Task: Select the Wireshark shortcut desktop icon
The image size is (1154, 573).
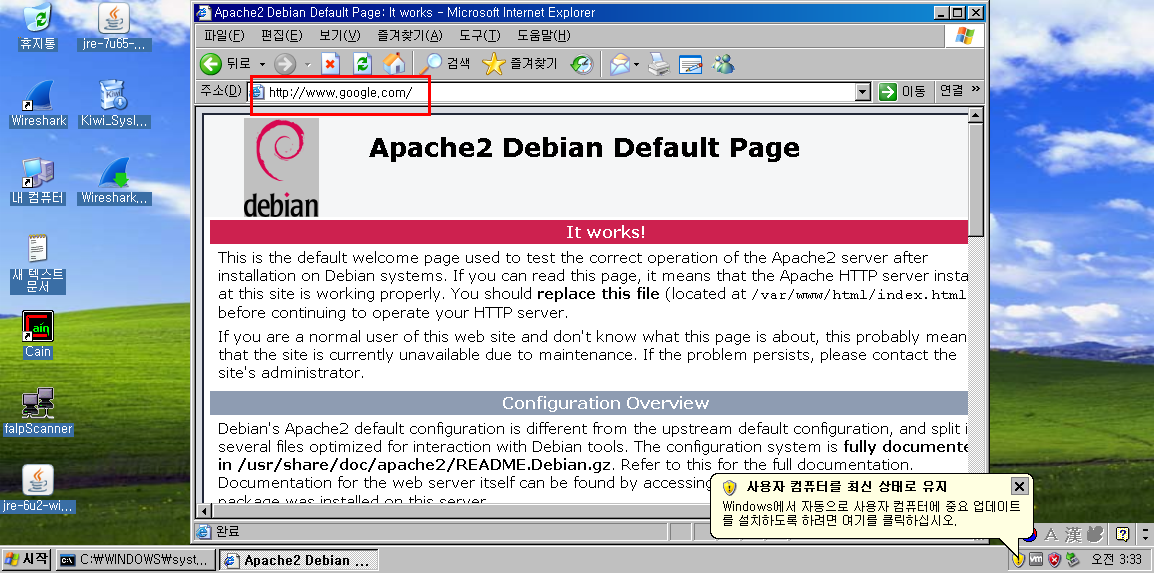Action: point(38,104)
